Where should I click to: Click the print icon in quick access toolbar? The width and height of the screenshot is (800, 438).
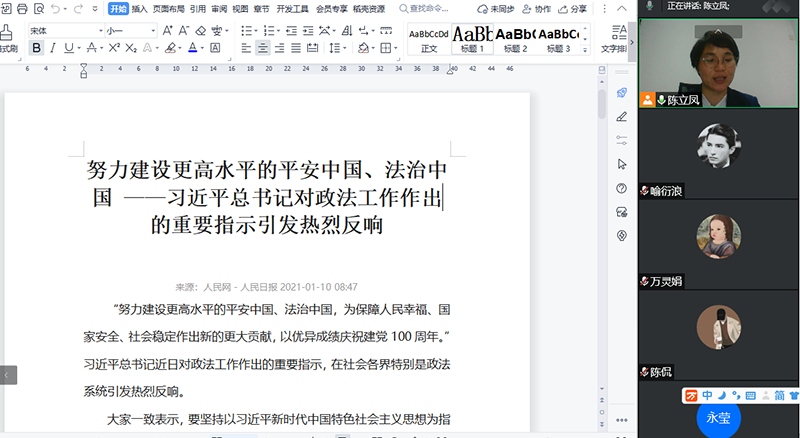coord(22,9)
